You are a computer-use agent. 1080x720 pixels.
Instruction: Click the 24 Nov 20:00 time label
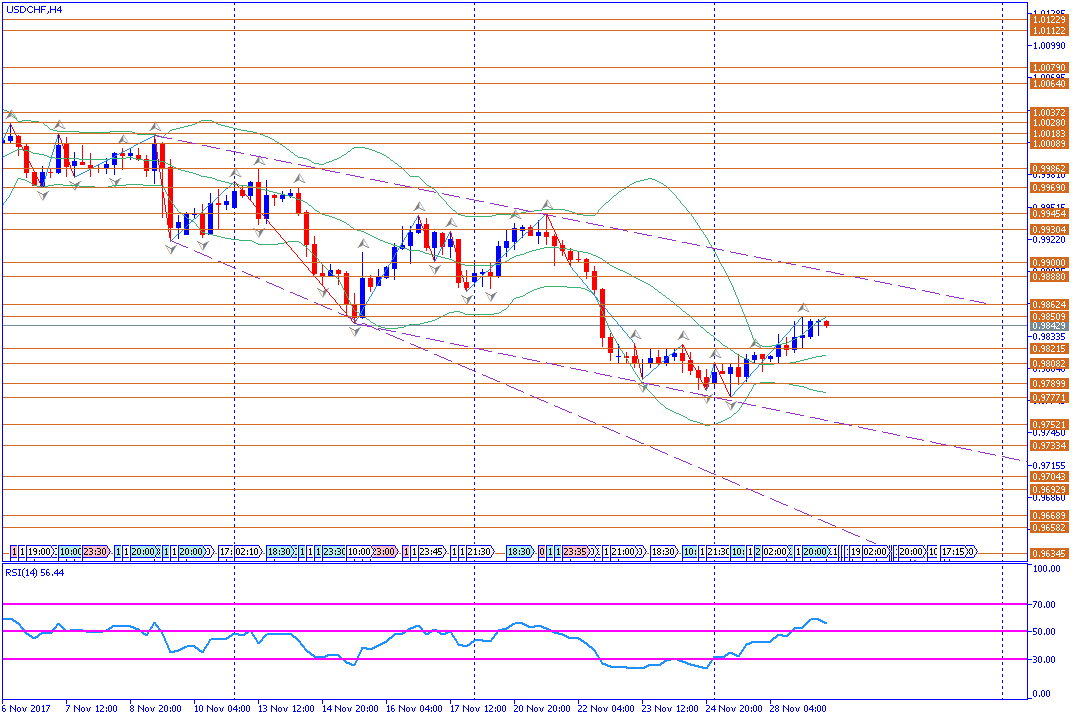(x=734, y=708)
